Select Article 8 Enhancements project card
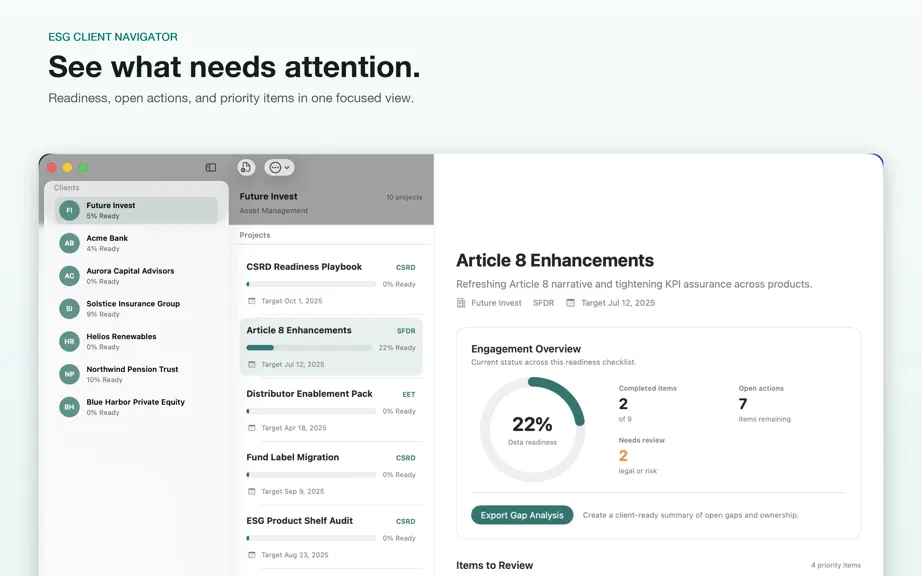 331,346
